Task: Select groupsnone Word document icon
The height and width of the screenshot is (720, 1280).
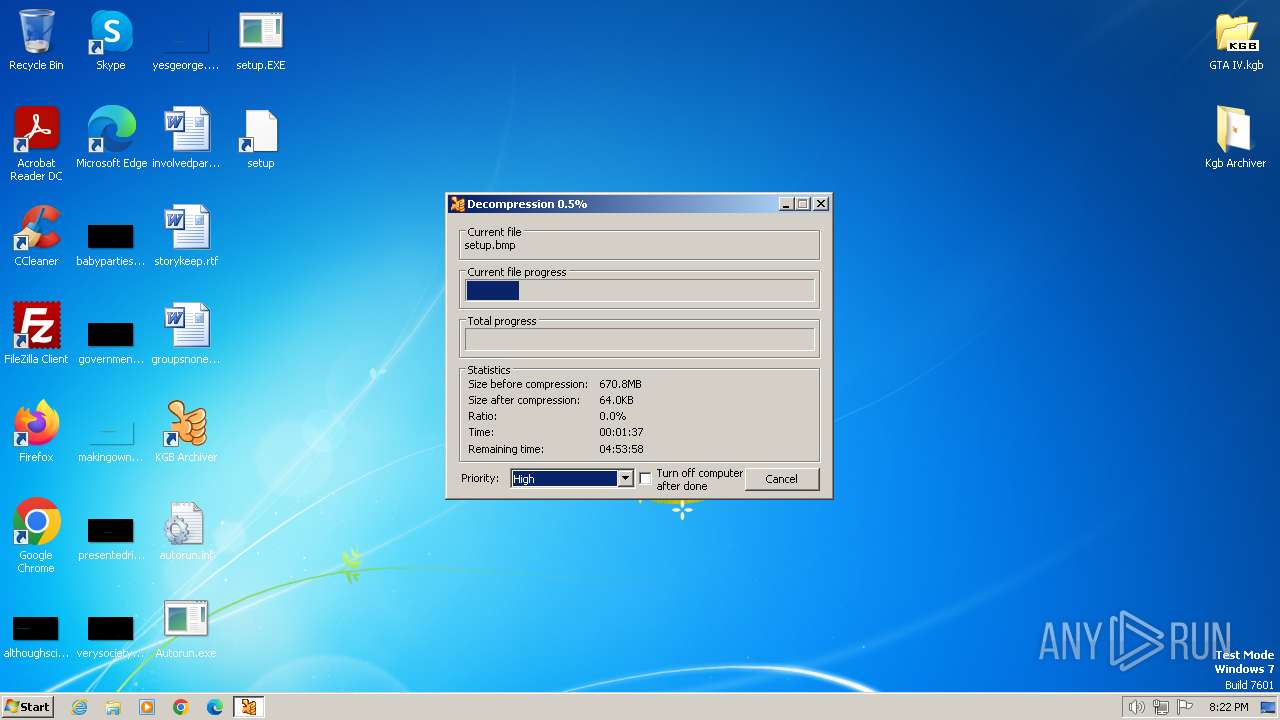Action: tap(186, 334)
